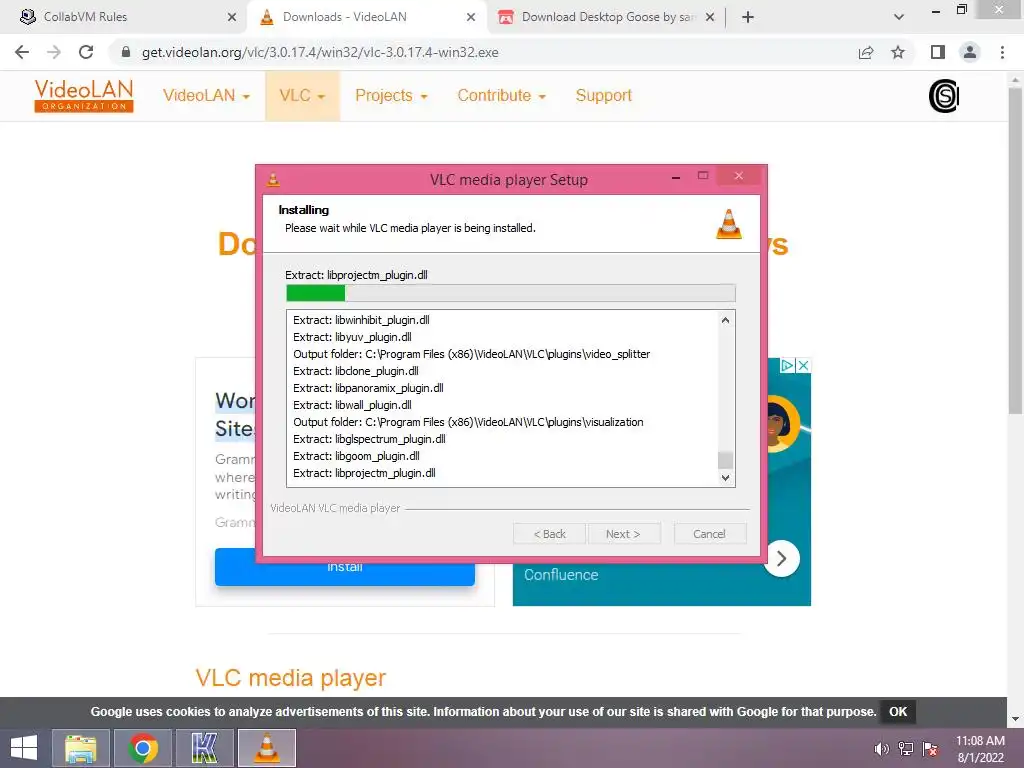Open the K application in taskbar
Image resolution: width=1024 pixels, height=768 pixels.
pos(204,748)
